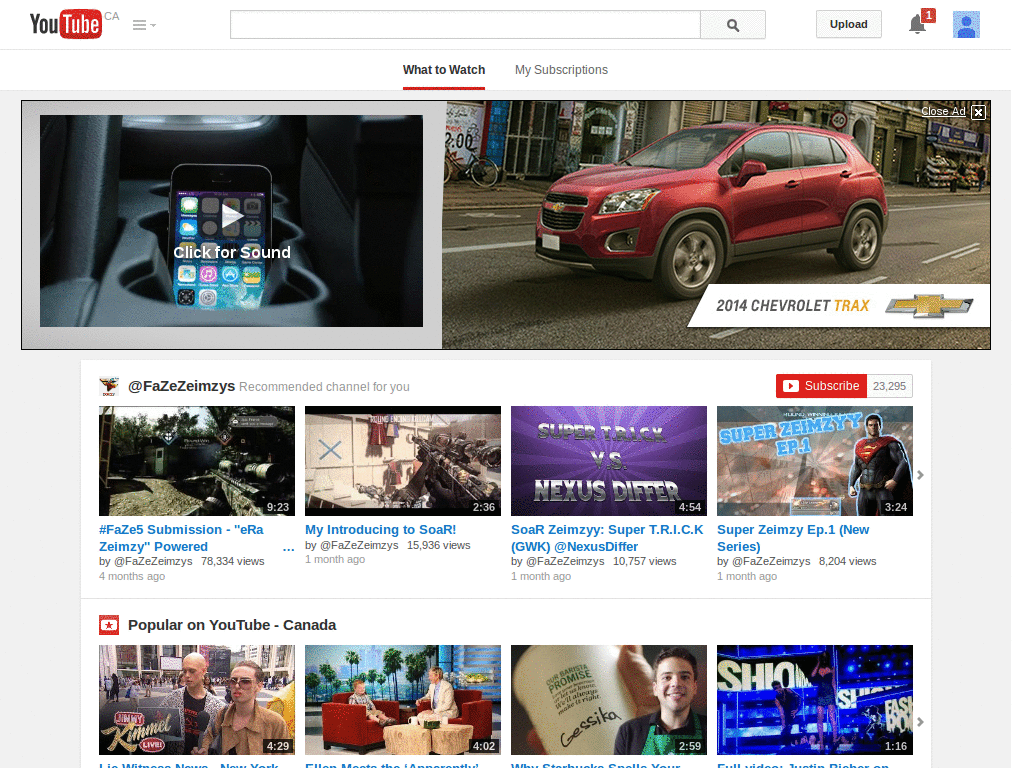Open the menu dots beside FaZe5 Submission video
The image size is (1024, 768).
pos(289,549)
